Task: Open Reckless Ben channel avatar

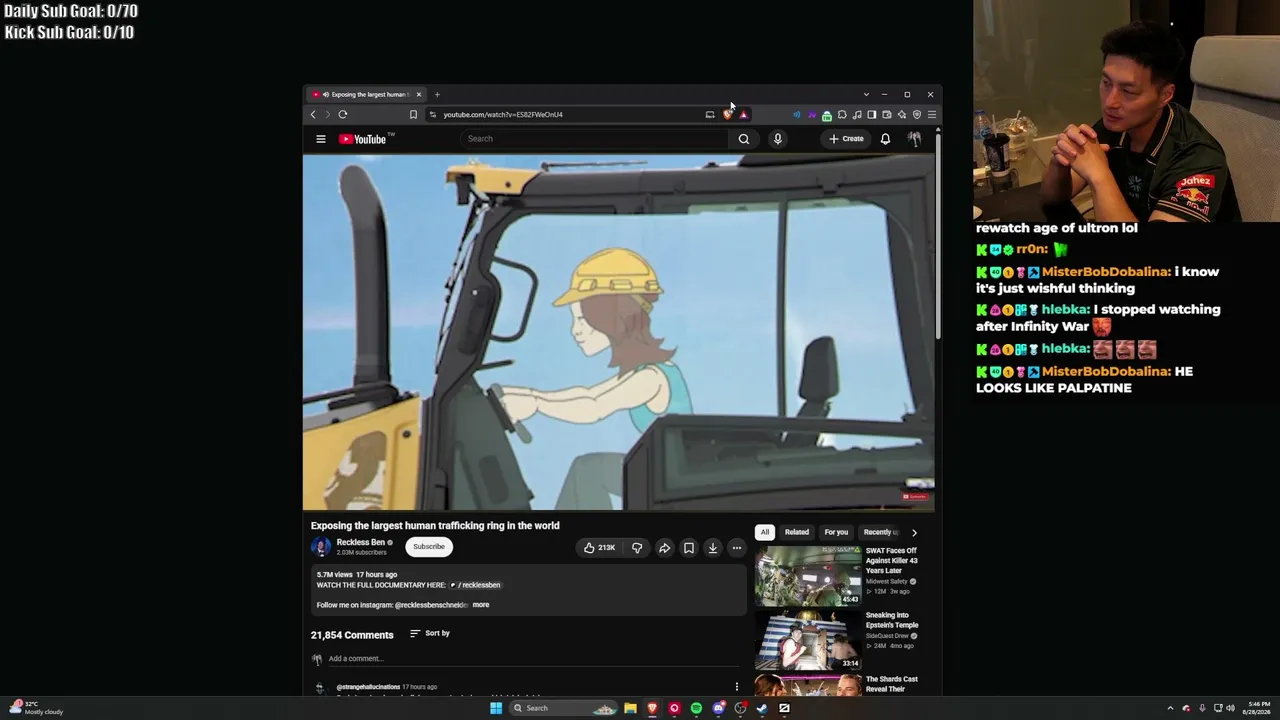Action: (321, 547)
